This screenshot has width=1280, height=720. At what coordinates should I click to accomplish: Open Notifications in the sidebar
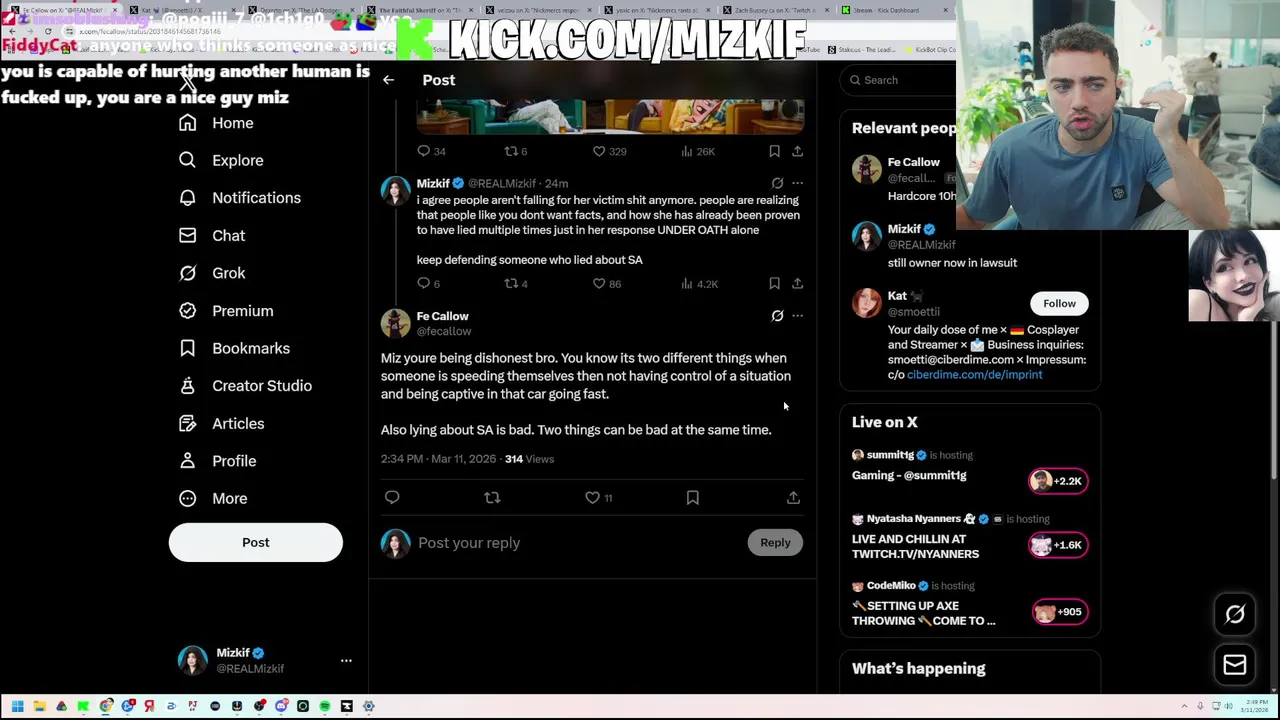(x=240, y=198)
